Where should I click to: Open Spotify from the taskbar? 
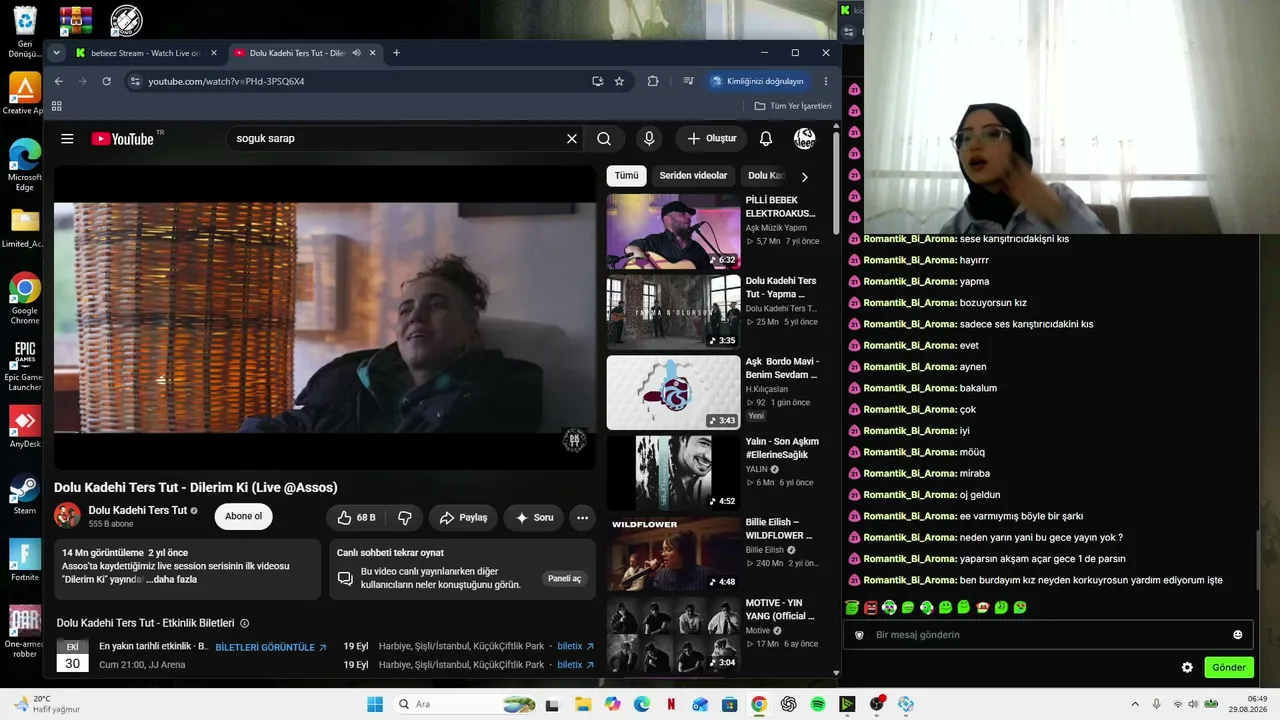[818, 704]
